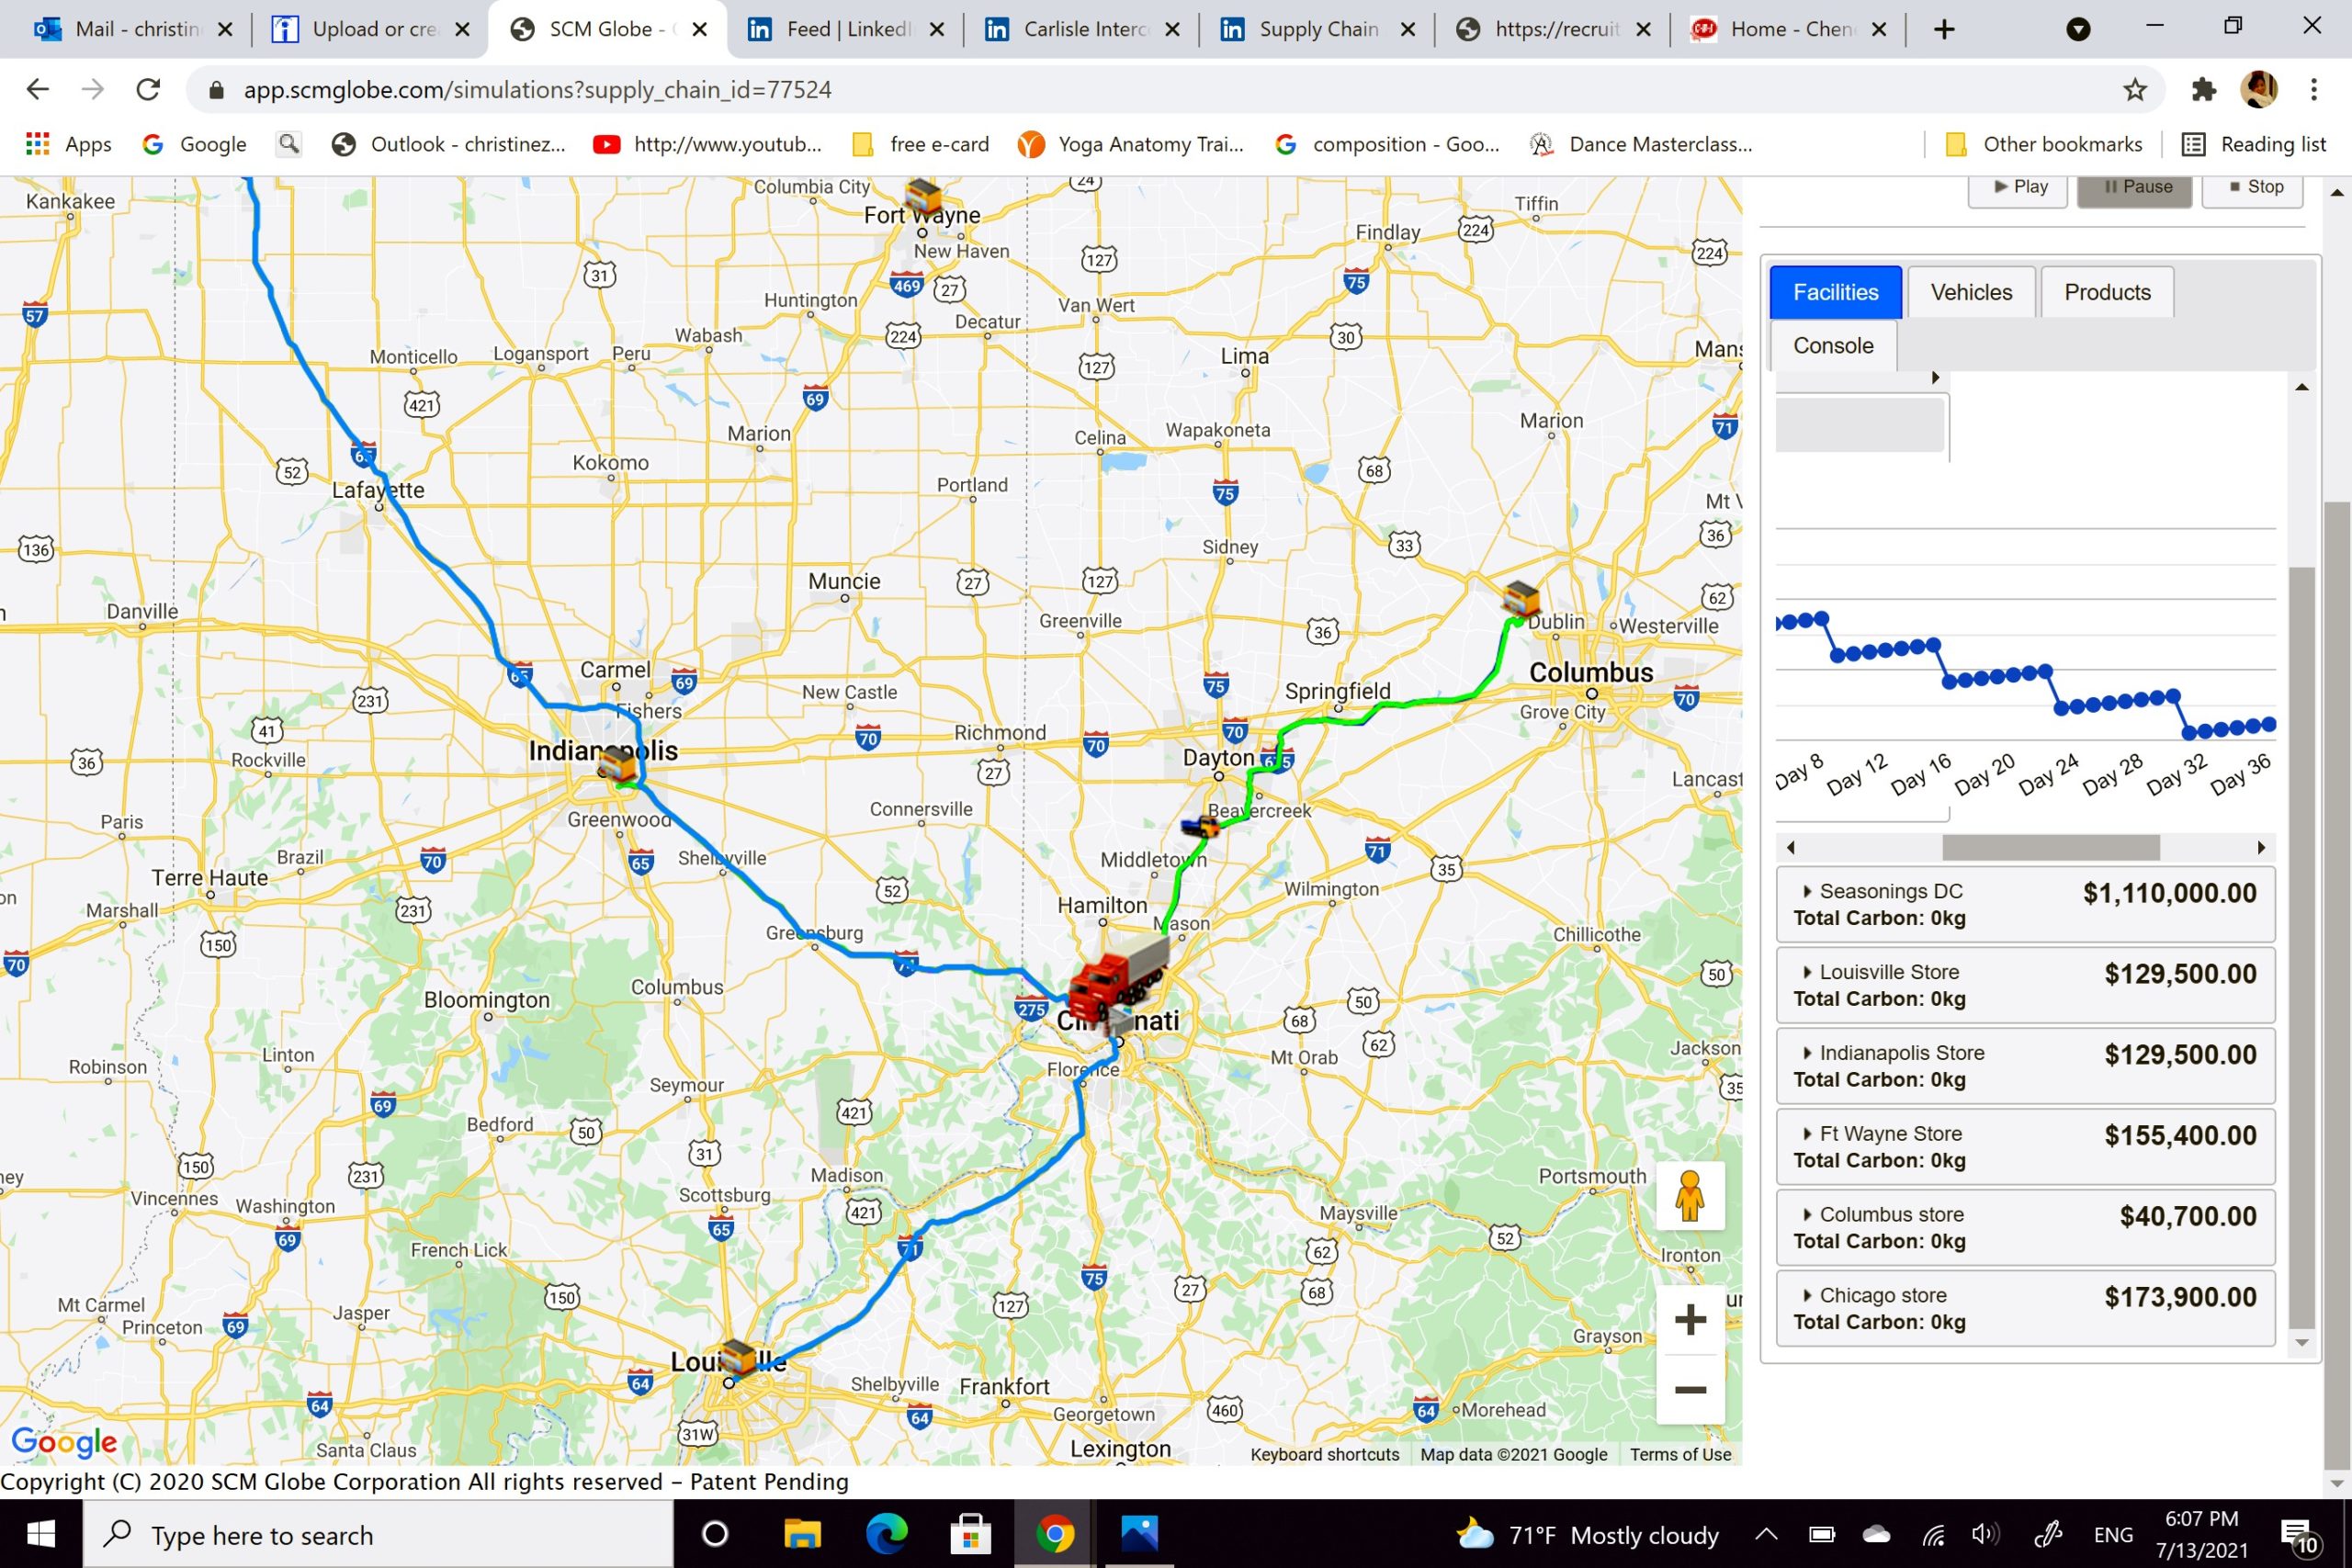Close the SCM Globe browser tab
This screenshot has height=1568, width=2352.
coord(700,30)
